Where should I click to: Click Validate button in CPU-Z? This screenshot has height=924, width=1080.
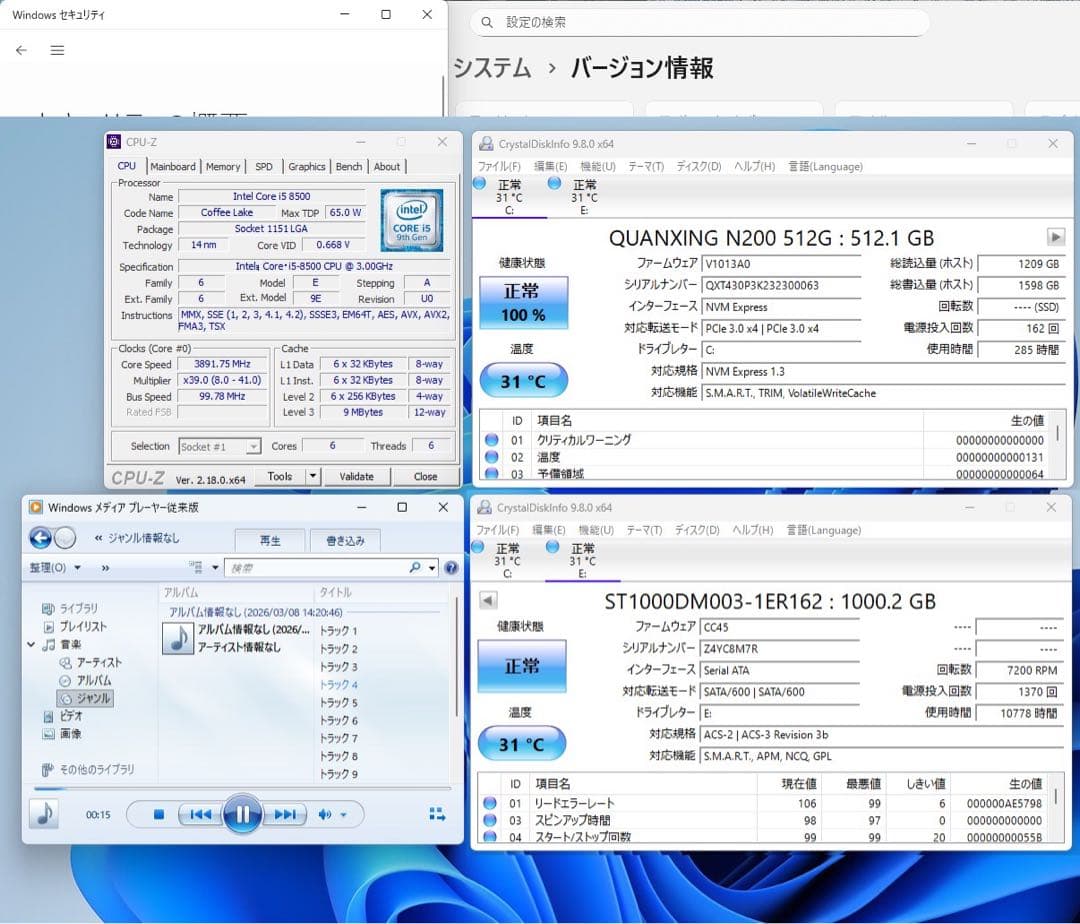(x=356, y=476)
